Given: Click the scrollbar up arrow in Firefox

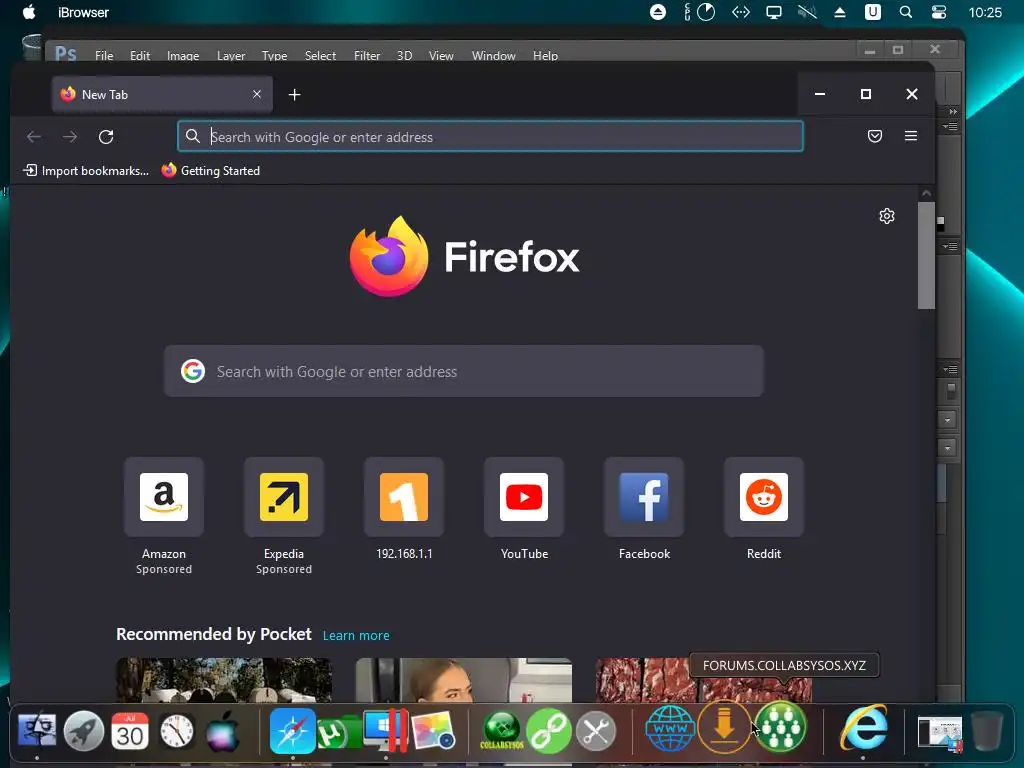Looking at the screenshot, I should coord(926,193).
